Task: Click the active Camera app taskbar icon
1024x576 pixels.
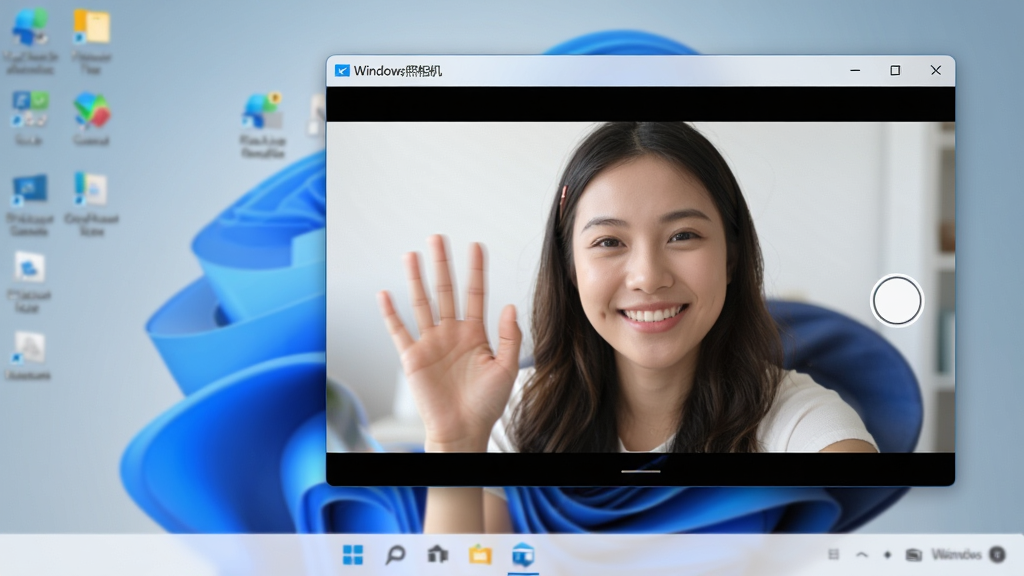Action: pyautogui.click(x=523, y=555)
